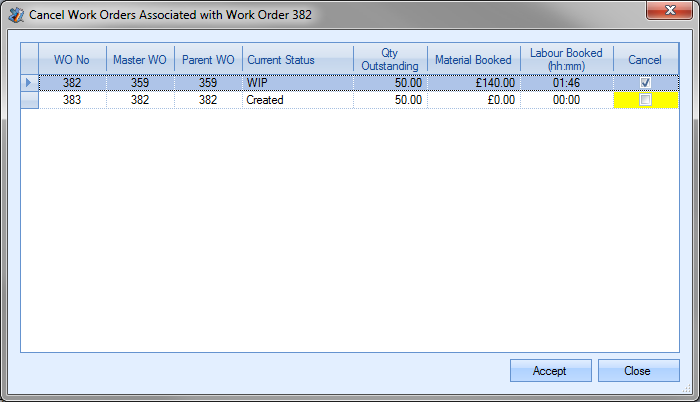Viewport: 700px width, 402px height.
Task: Click the Close button at bottom
Action: (x=638, y=371)
